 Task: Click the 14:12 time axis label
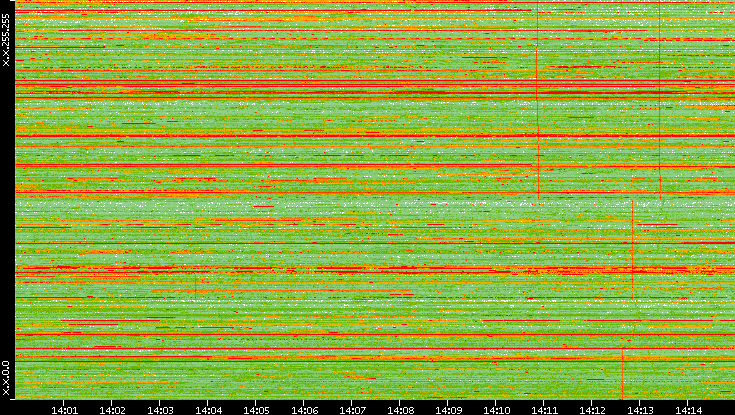[592, 410]
